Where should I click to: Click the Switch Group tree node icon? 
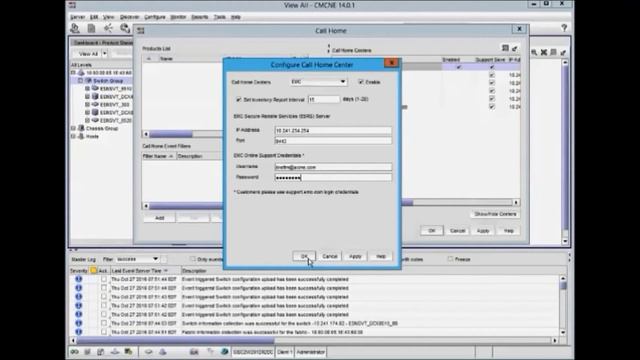click(88, 80)
